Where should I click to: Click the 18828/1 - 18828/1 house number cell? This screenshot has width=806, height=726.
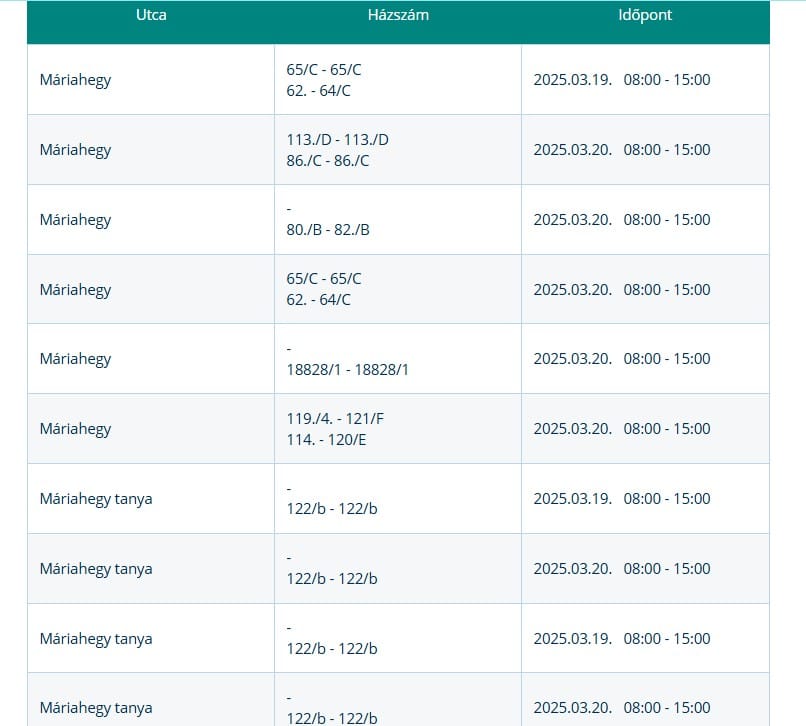(x=347, y=369)
